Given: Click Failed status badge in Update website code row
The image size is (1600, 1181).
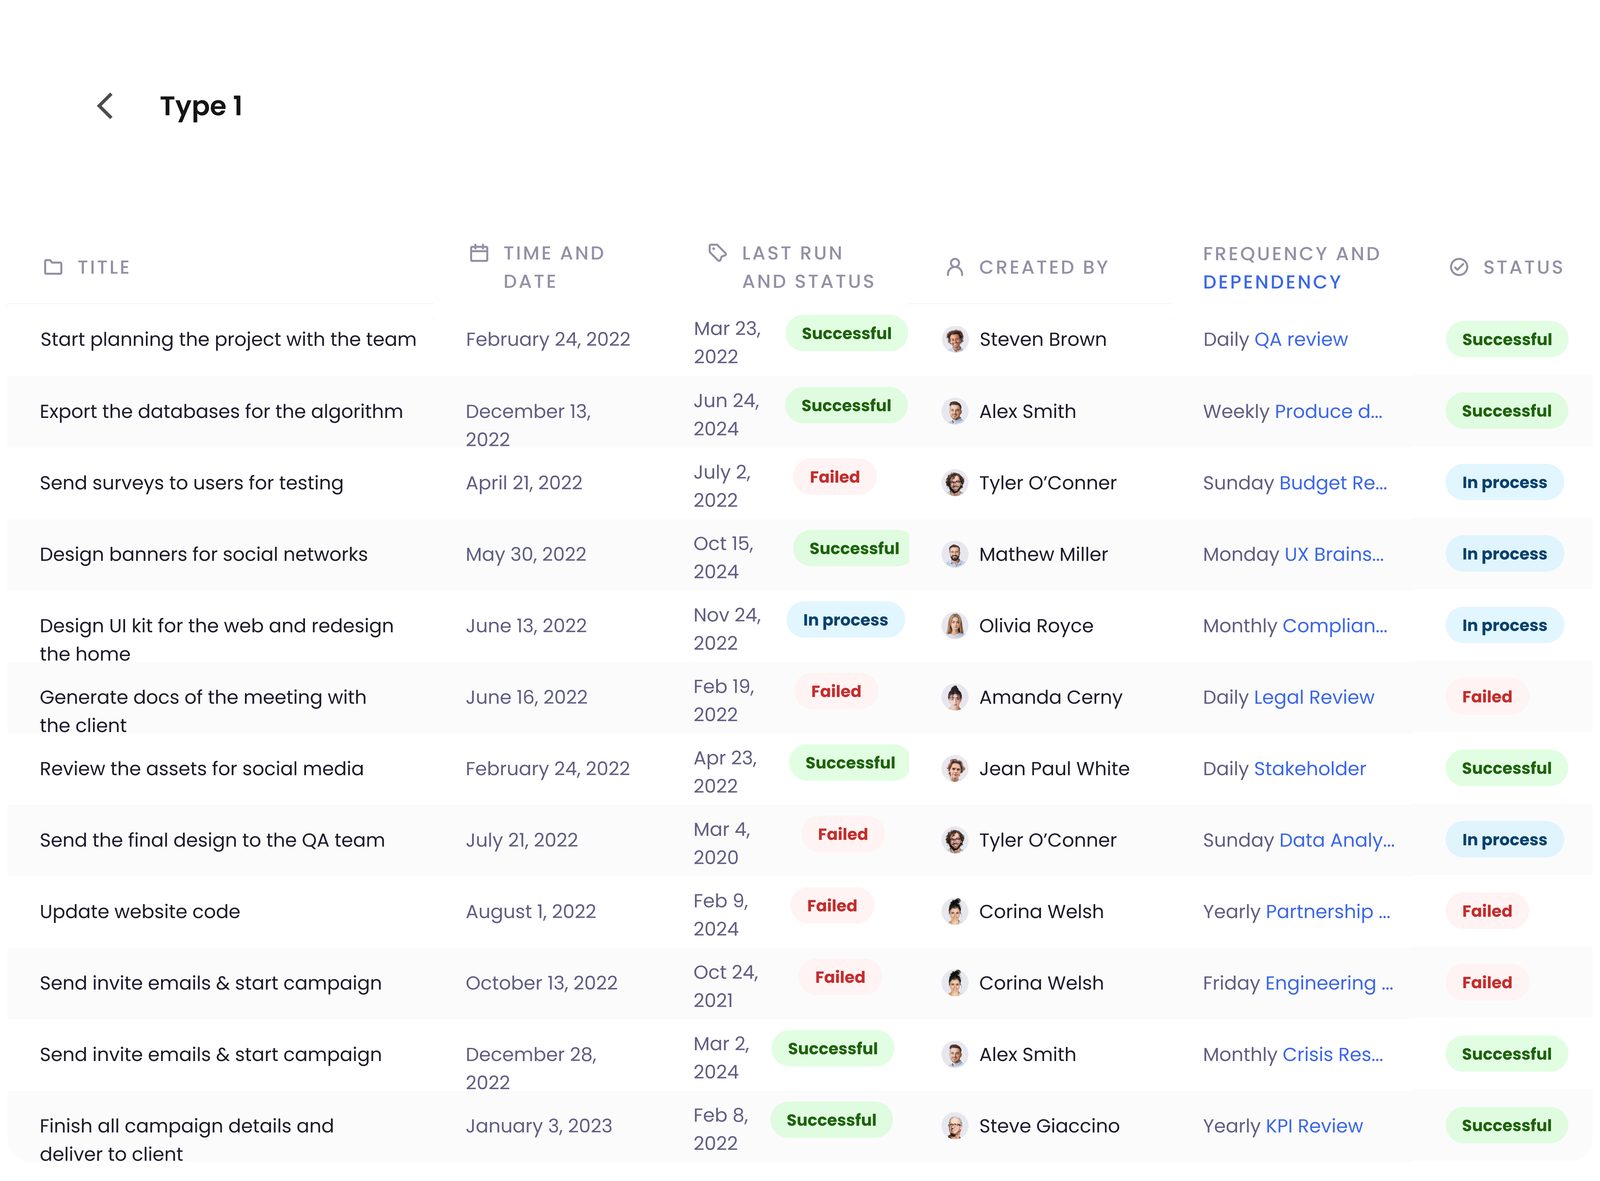Looking at the screenshot, I should click(1487, 911).
